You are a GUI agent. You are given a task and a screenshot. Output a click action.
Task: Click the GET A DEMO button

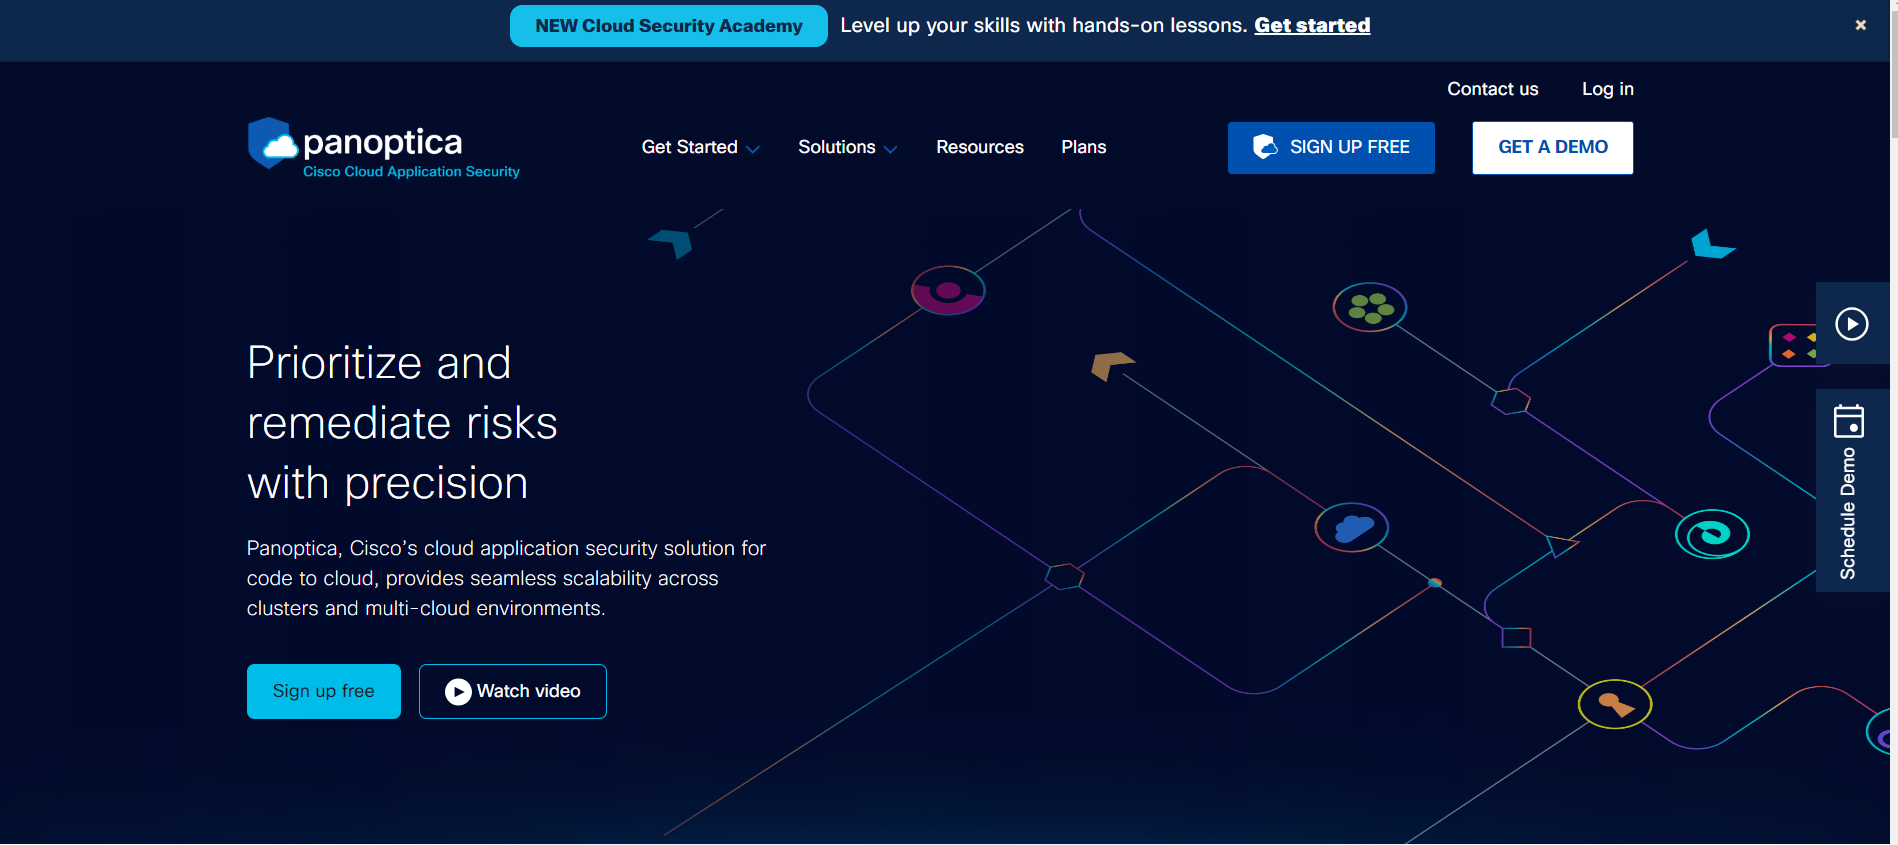pos(1552,148)
